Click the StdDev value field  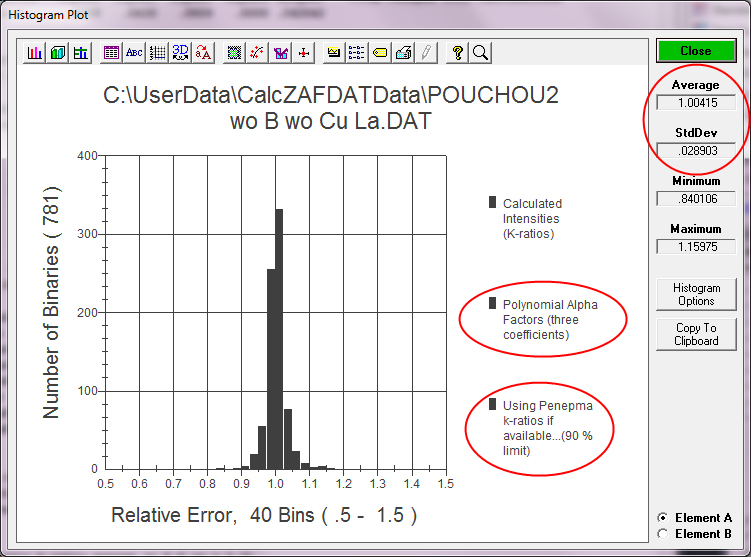696,150
